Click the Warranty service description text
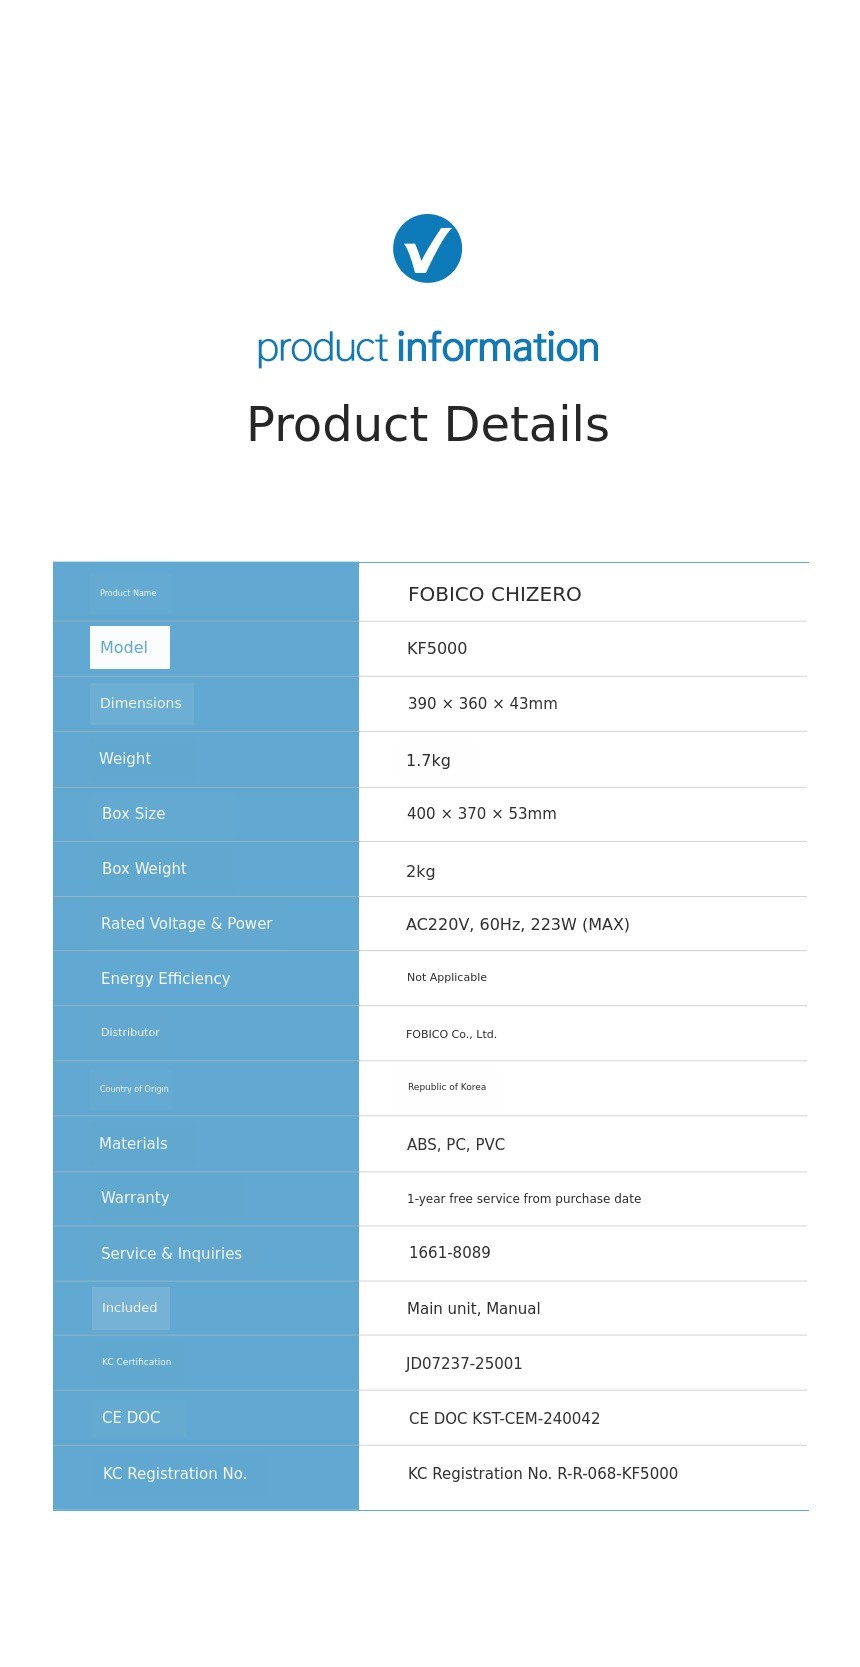This screenshot has height=1667, width=860. 524,1199
